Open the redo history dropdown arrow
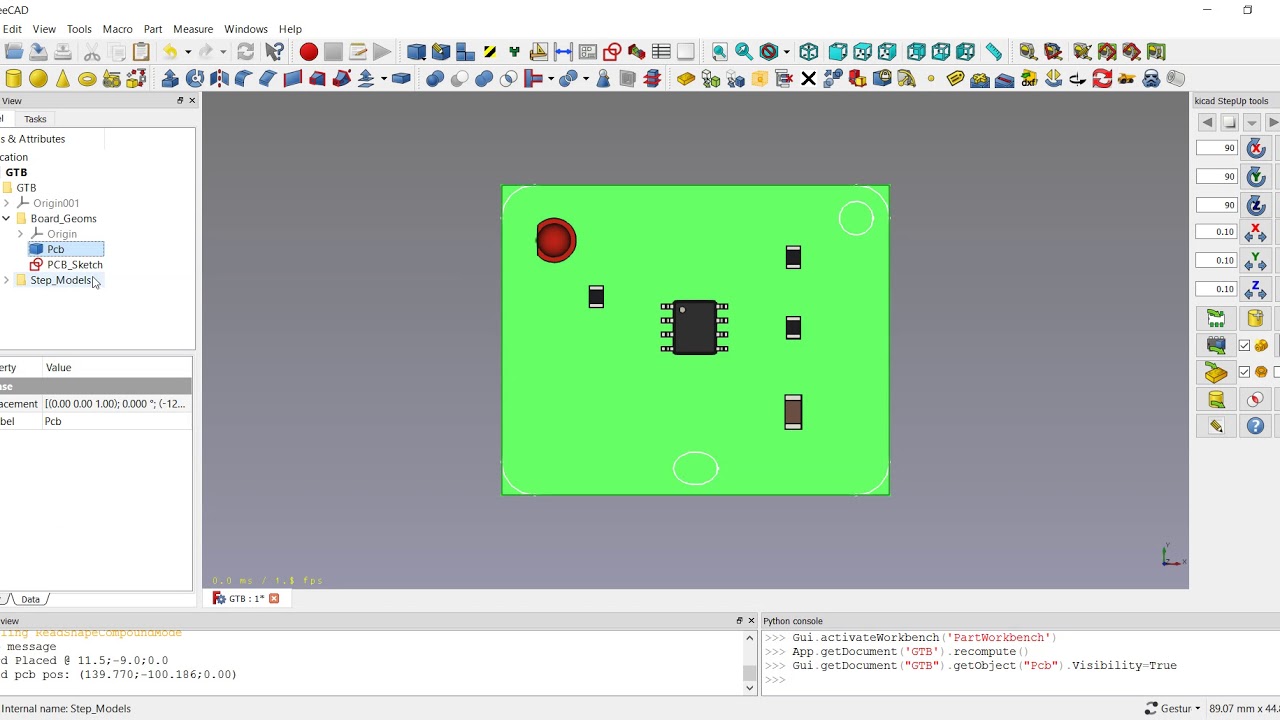1280x720 pixels. pos(223,52)
